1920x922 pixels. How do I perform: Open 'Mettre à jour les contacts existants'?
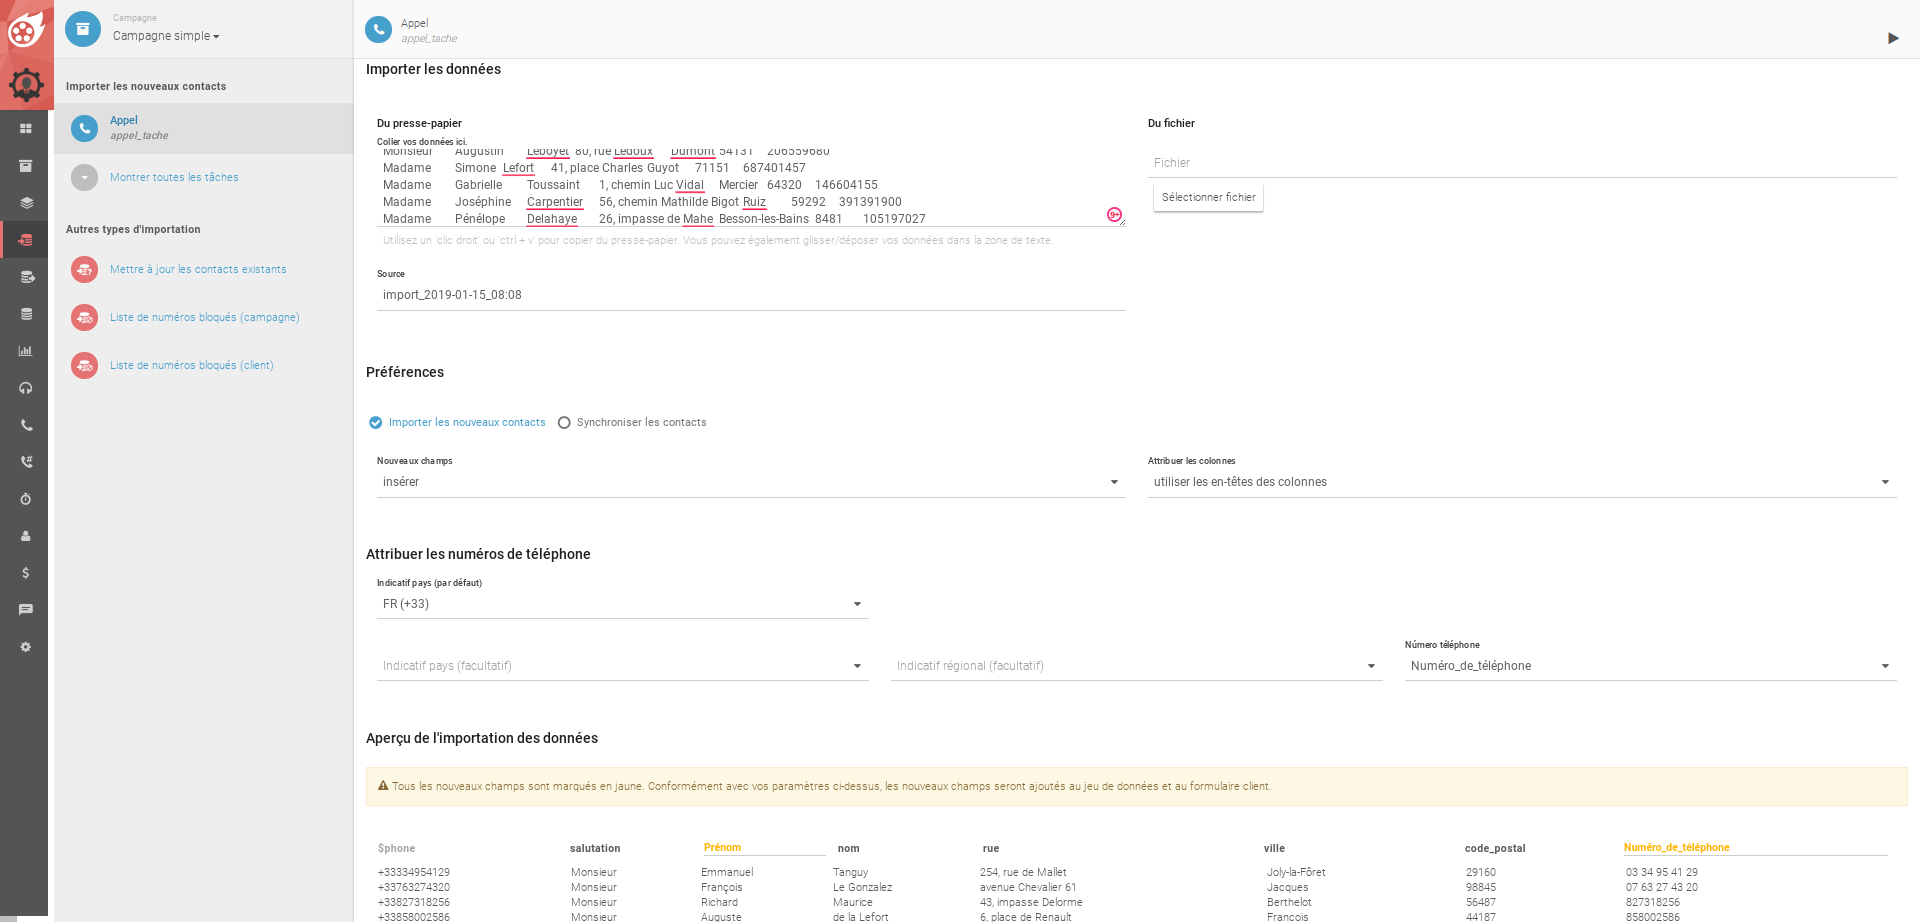click(198, 269)
